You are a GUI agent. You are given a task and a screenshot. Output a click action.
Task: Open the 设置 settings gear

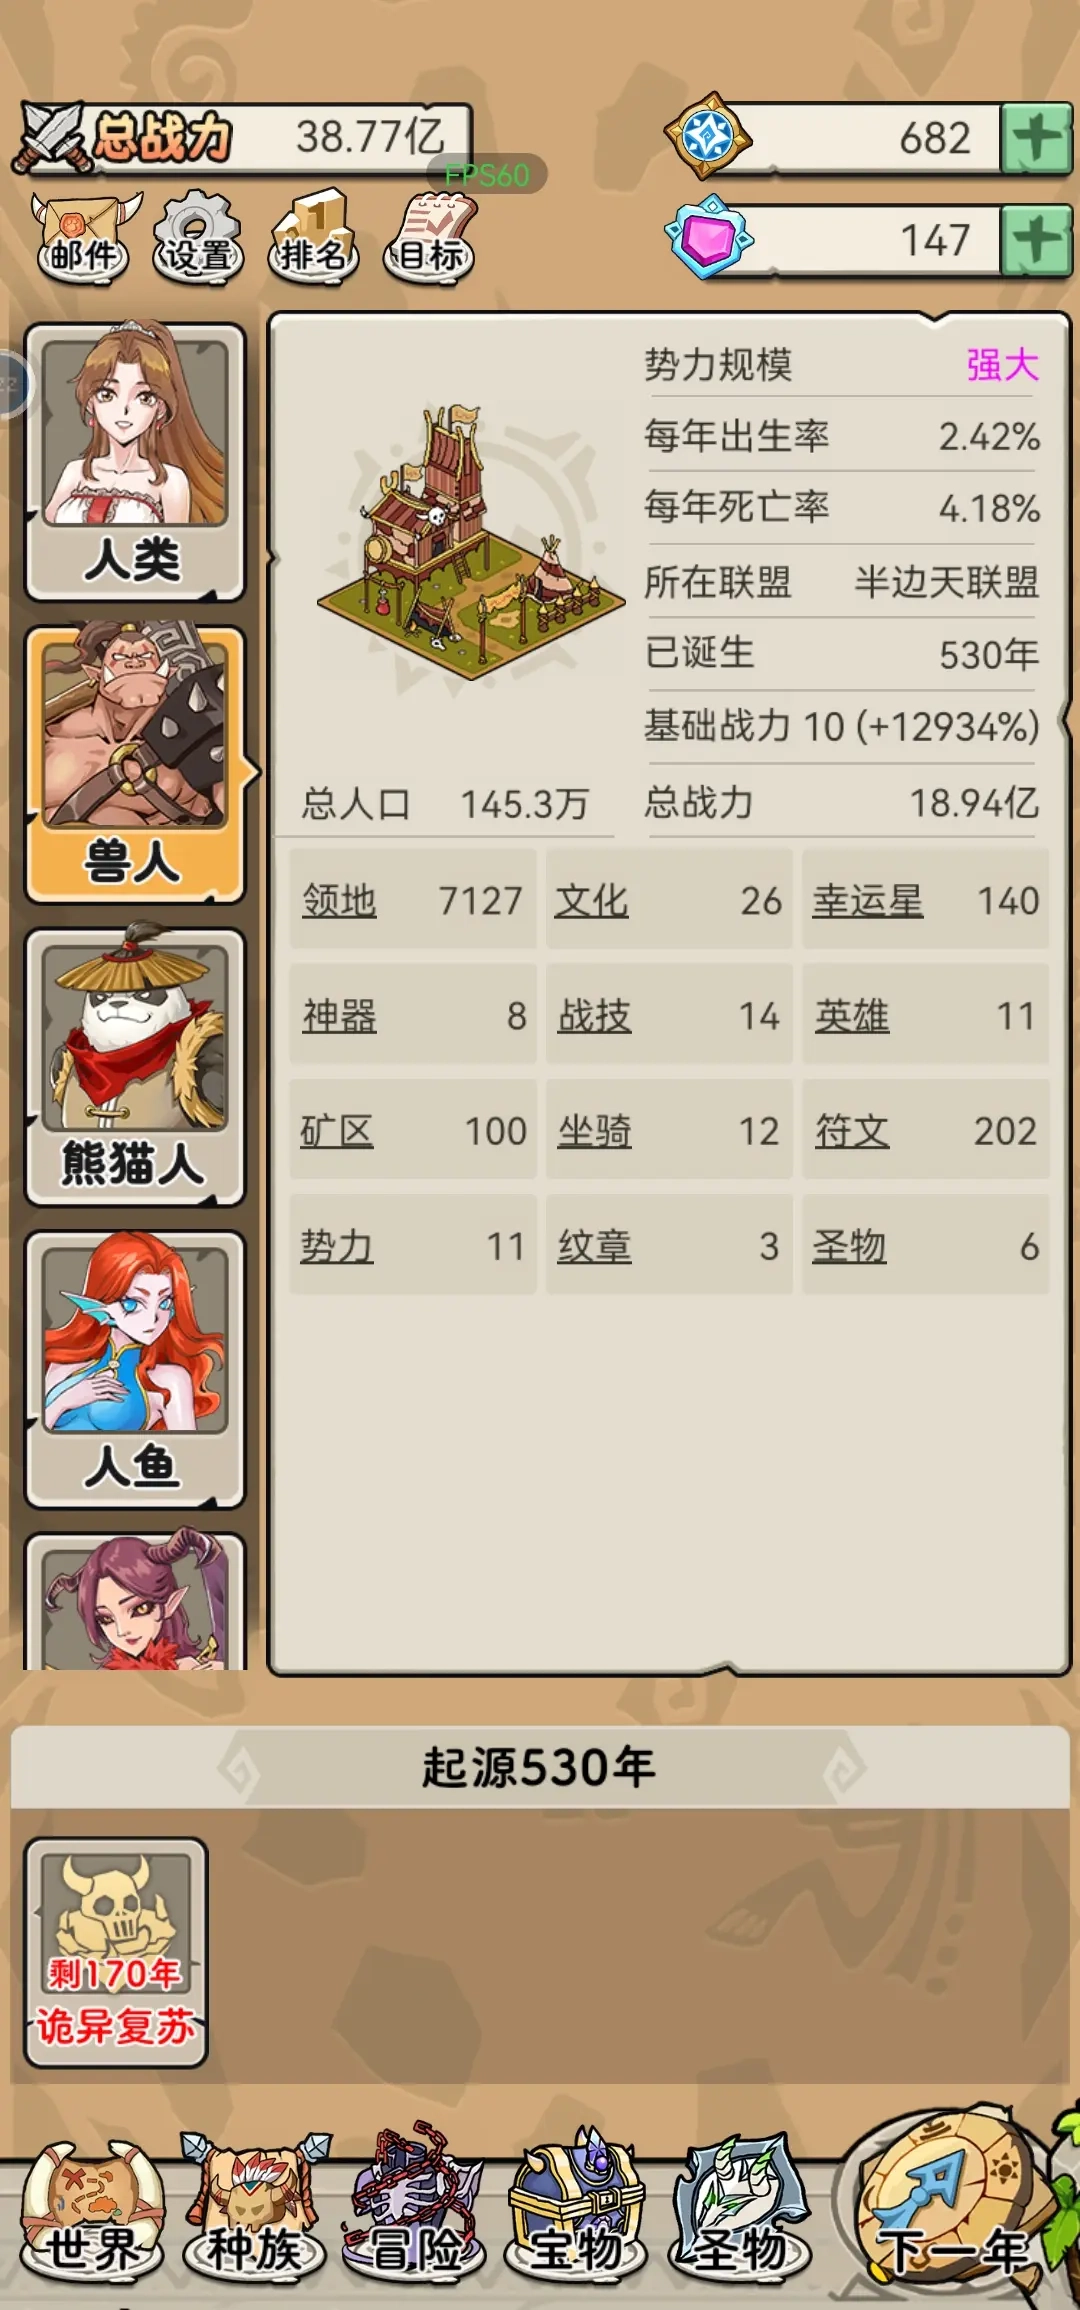198,237
